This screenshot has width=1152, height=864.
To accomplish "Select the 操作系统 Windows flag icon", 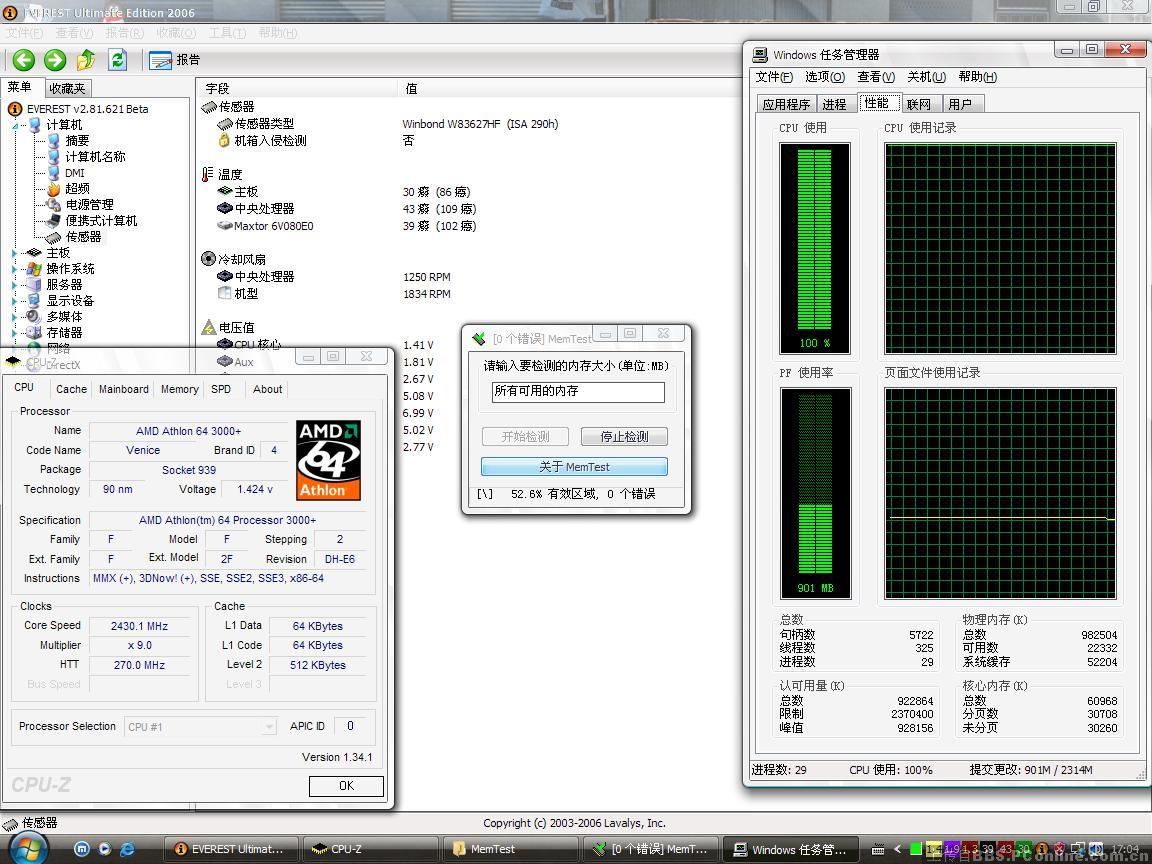I will [34, 269].
